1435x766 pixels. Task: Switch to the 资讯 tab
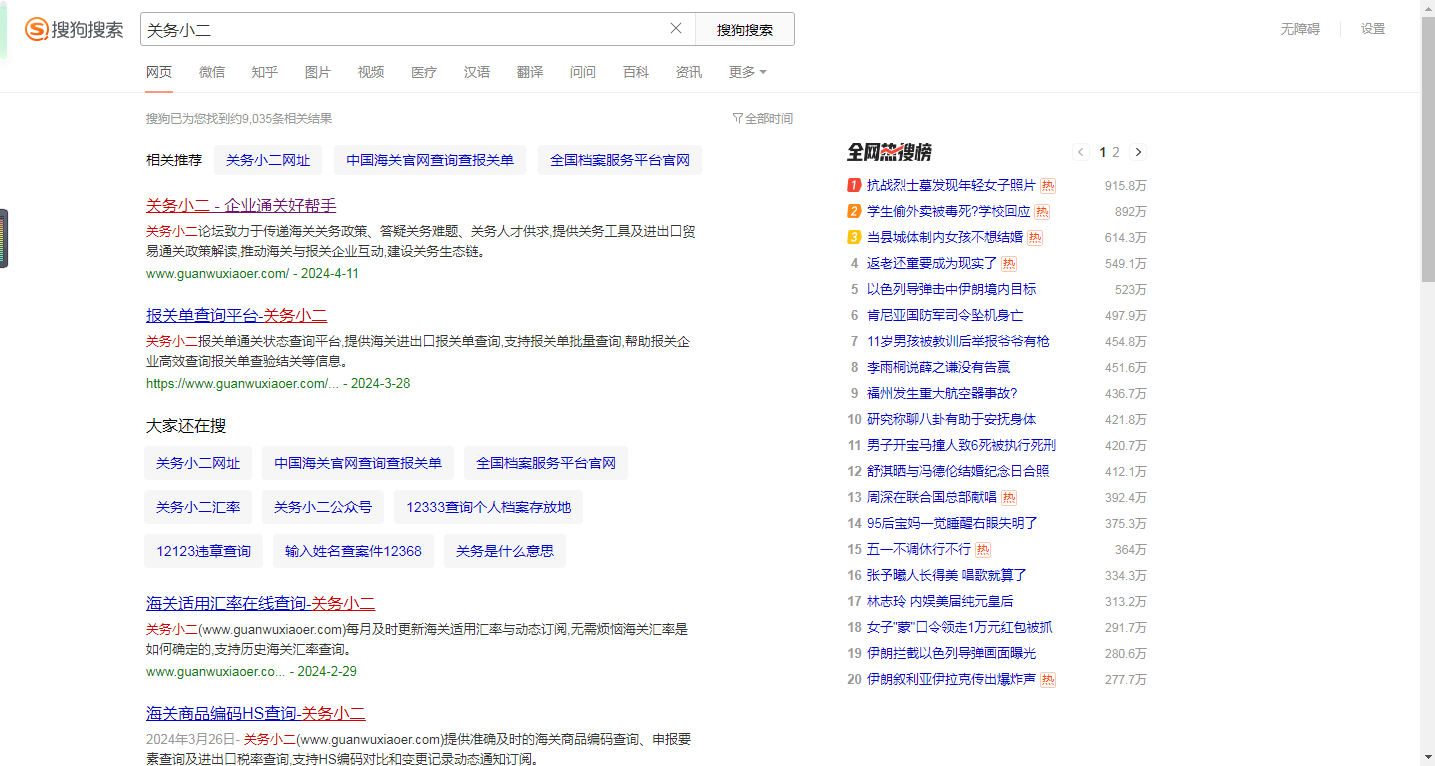click(689, 72)
